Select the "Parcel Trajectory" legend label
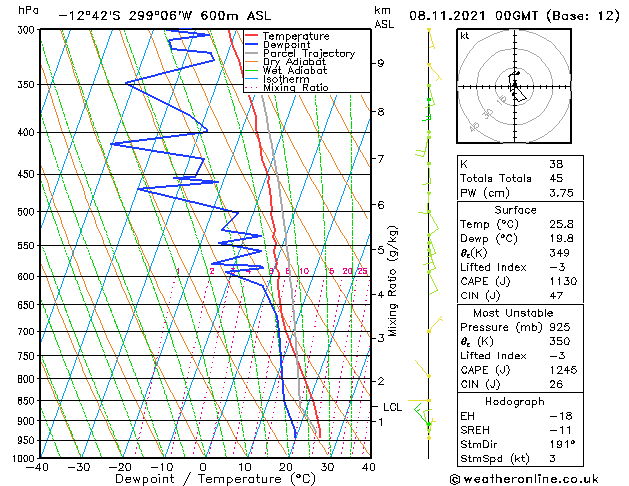 click(309, 53)
